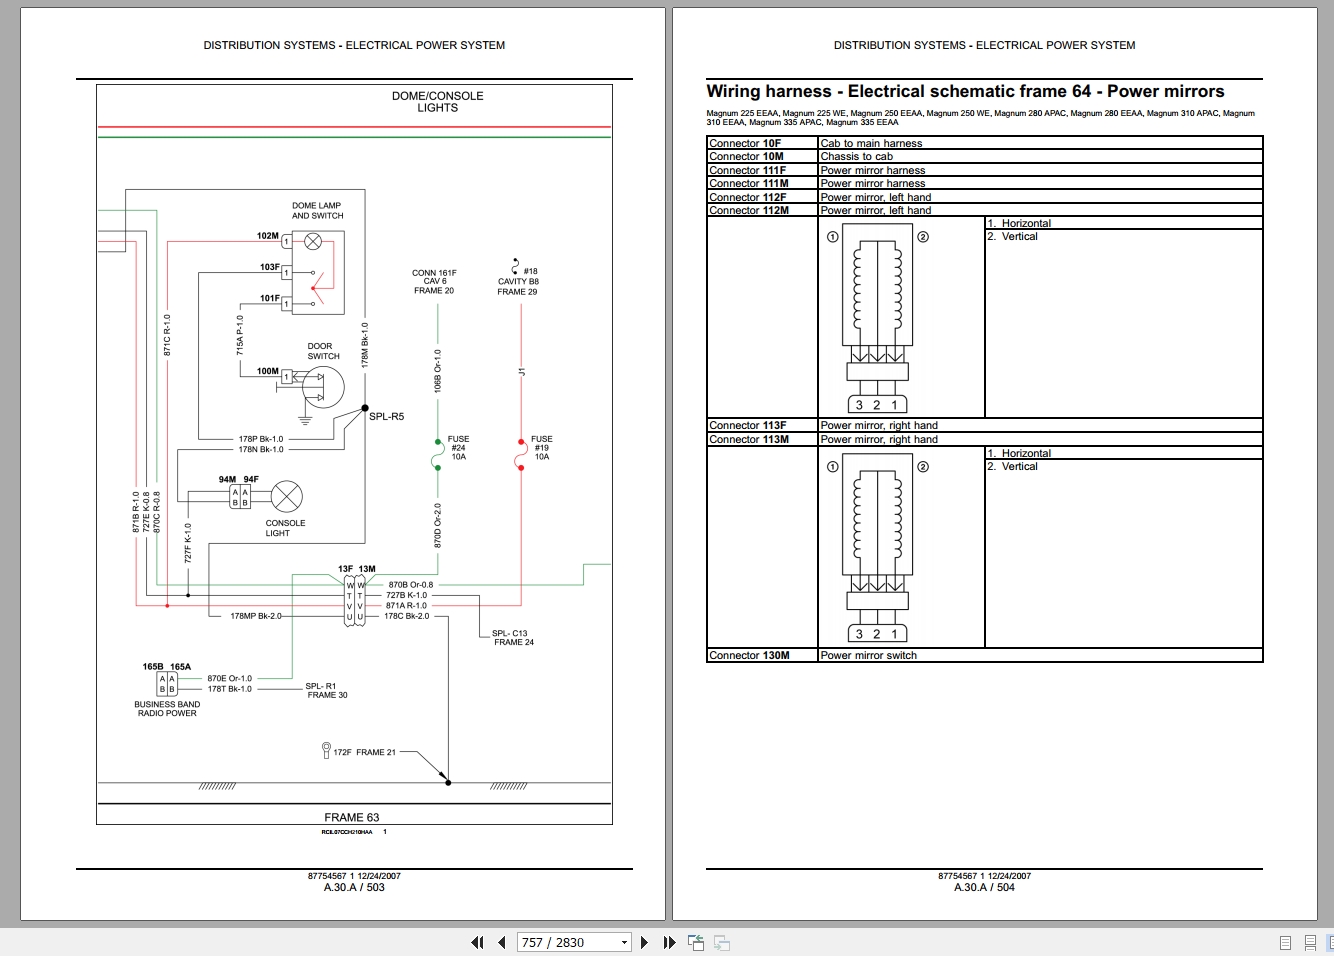Select the Connector 130M table row
1334x956 pixels.
984,655
